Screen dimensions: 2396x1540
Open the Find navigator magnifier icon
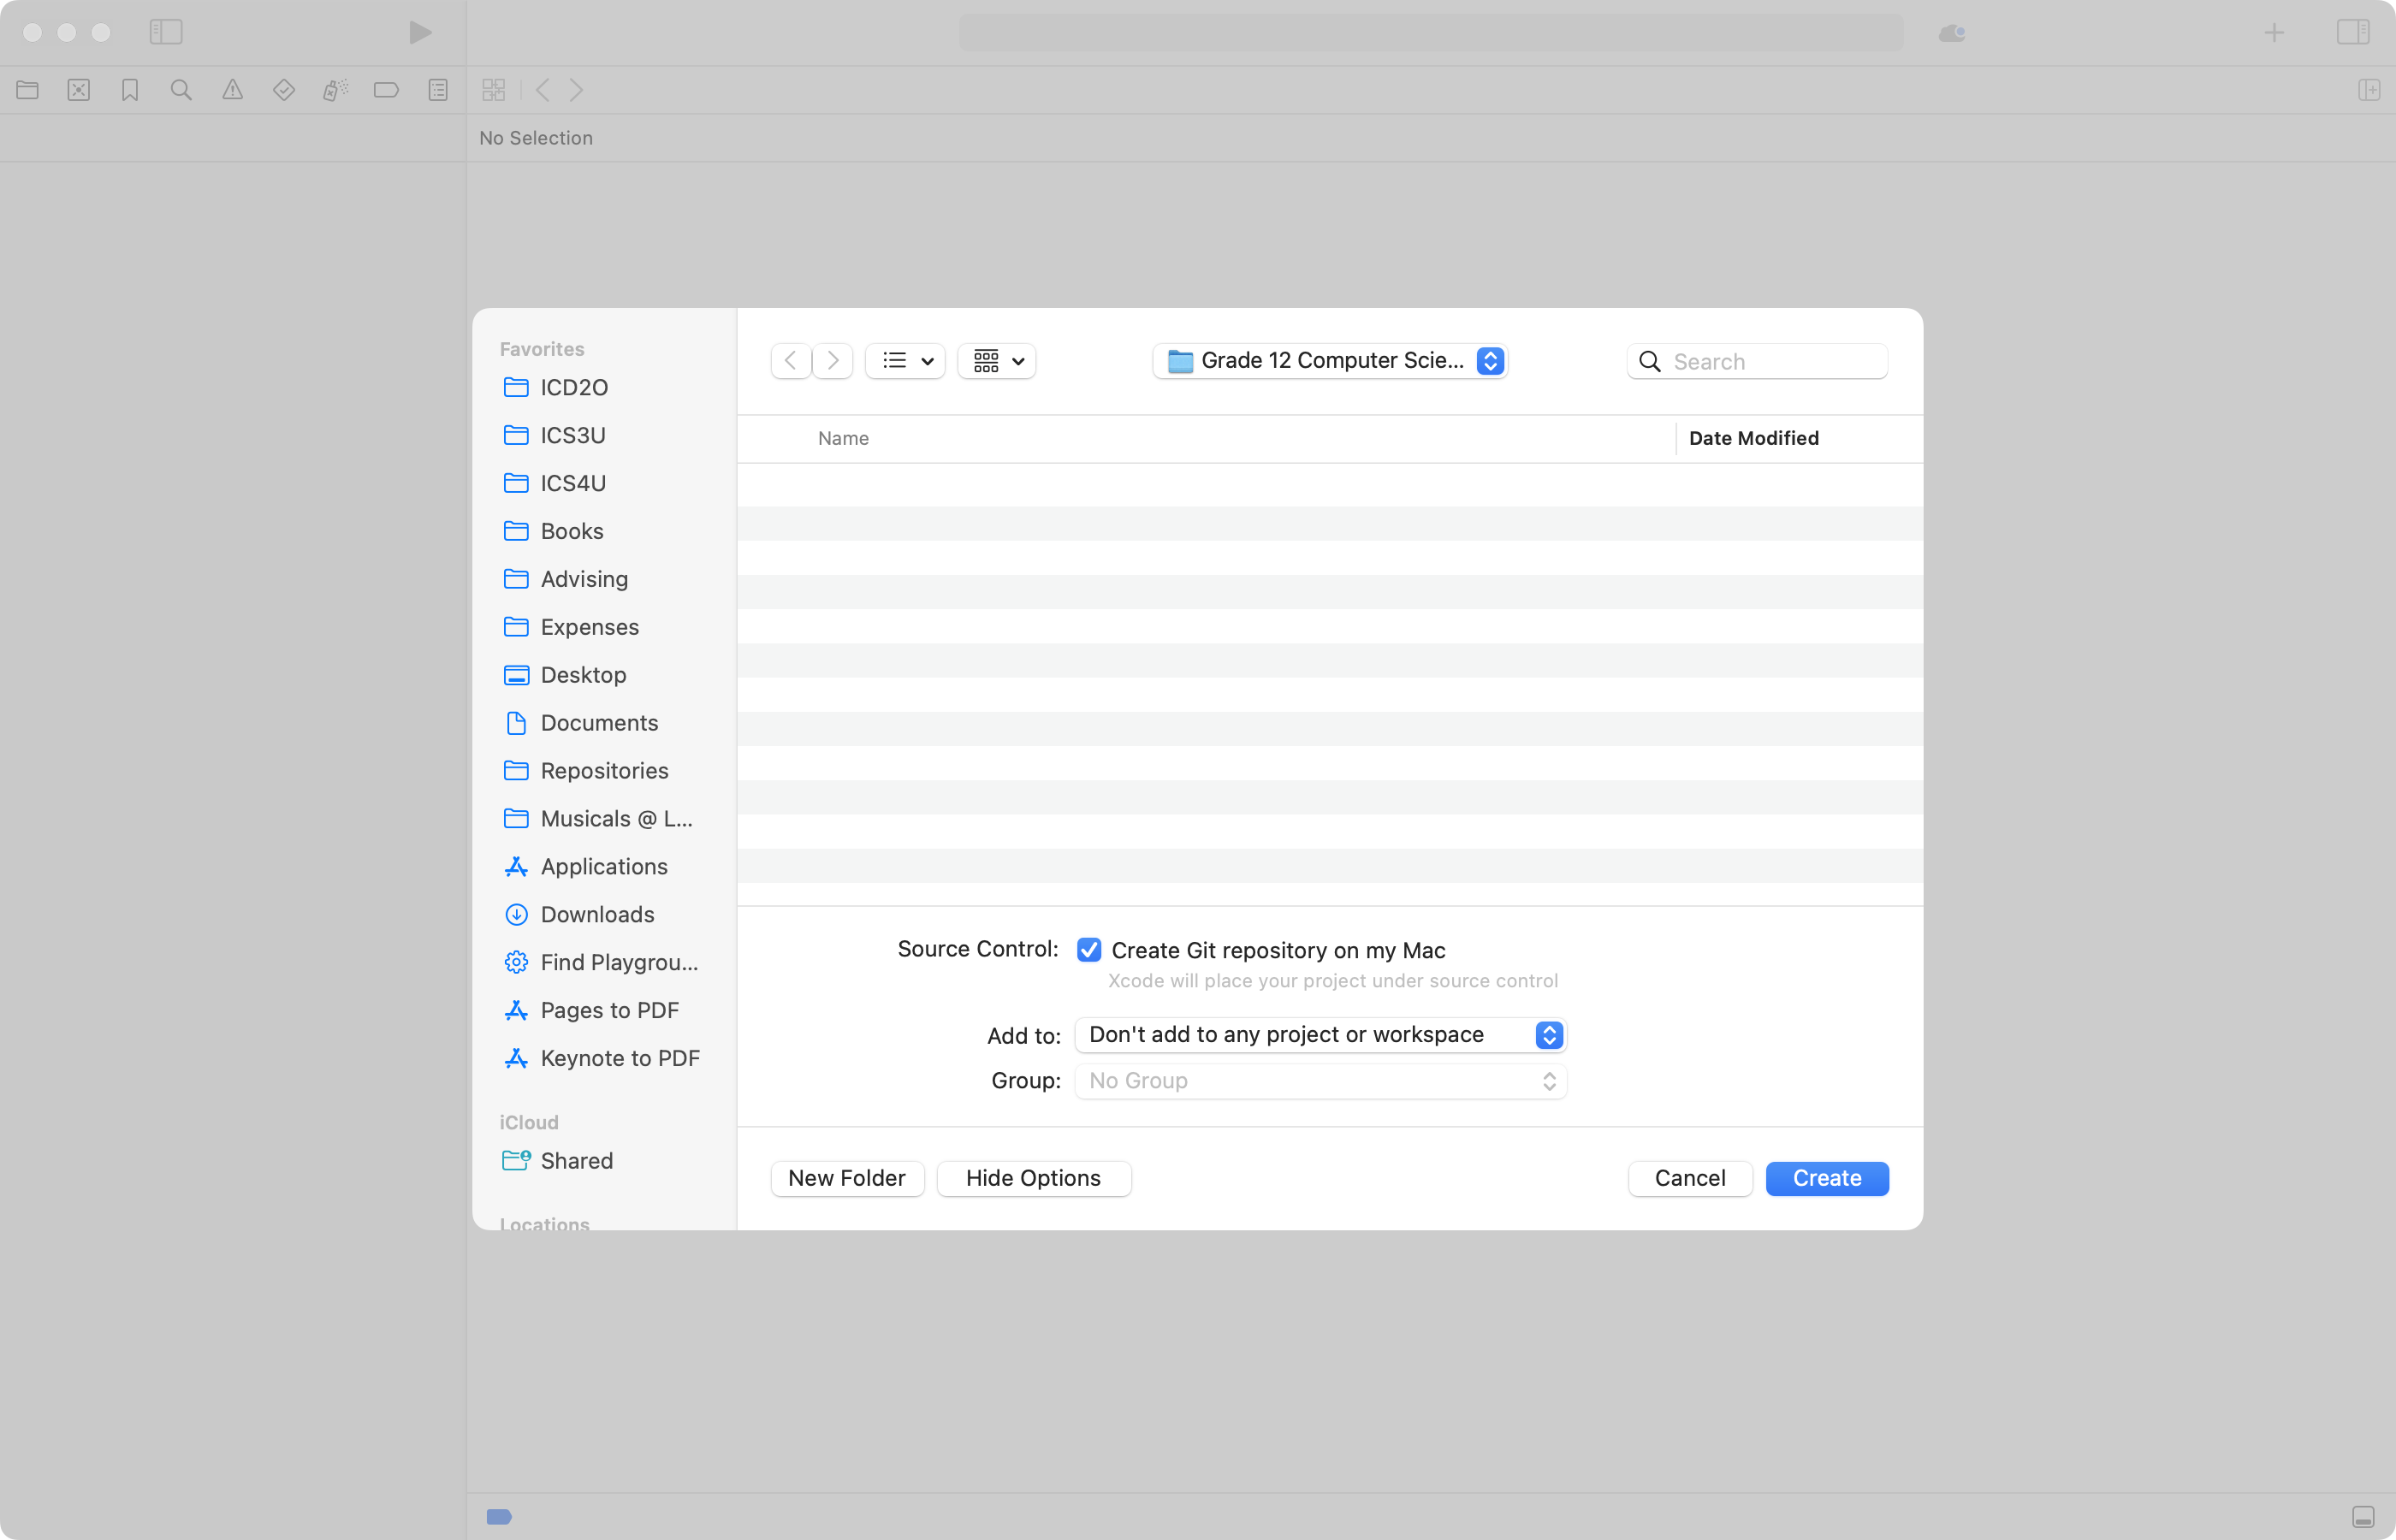[x=181, y=90]
